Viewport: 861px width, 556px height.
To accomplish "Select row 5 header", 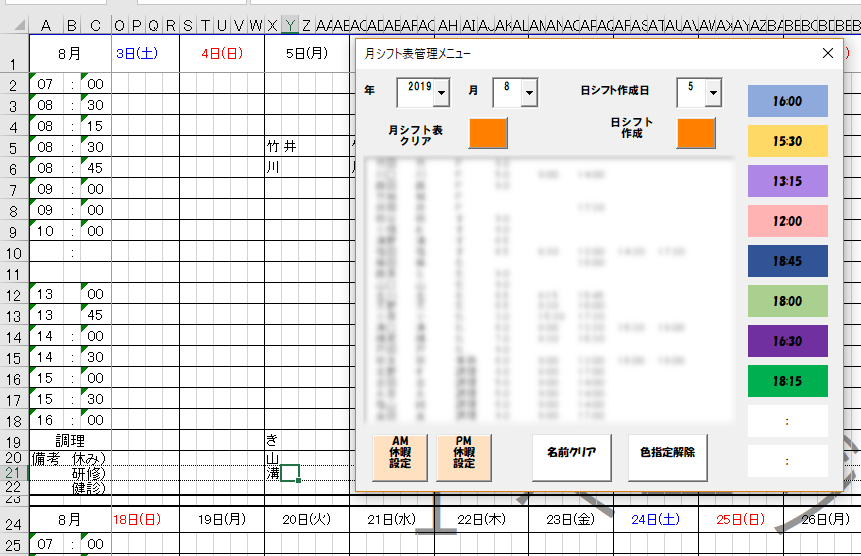I will point(14,147).
